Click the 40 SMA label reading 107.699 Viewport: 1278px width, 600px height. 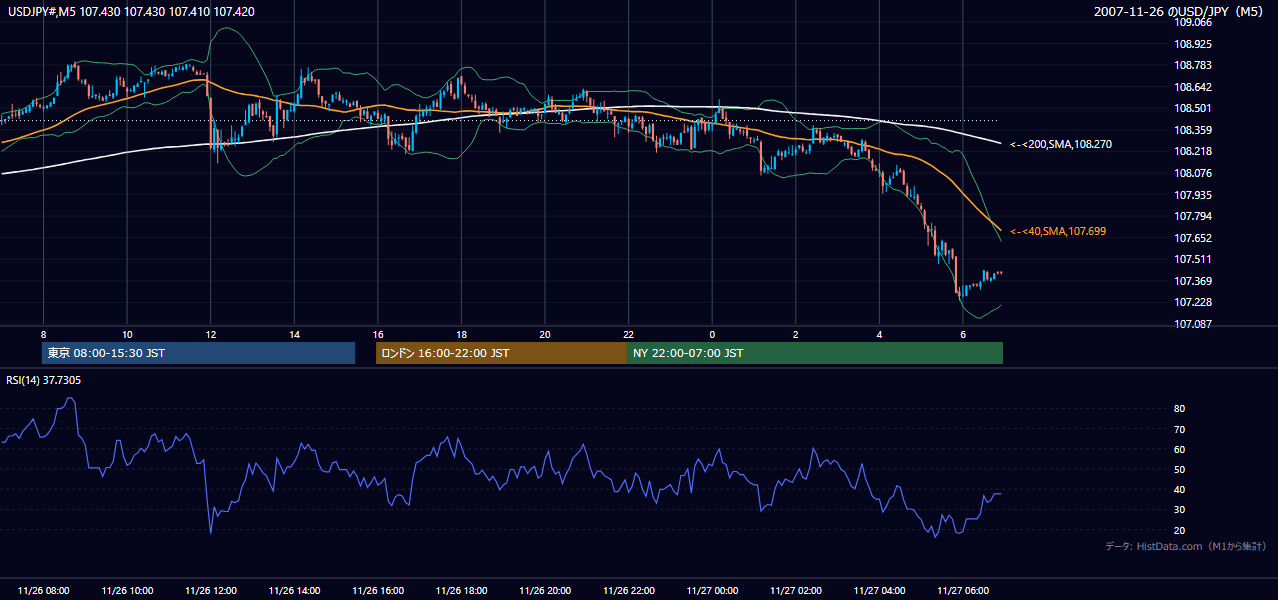1058,231
